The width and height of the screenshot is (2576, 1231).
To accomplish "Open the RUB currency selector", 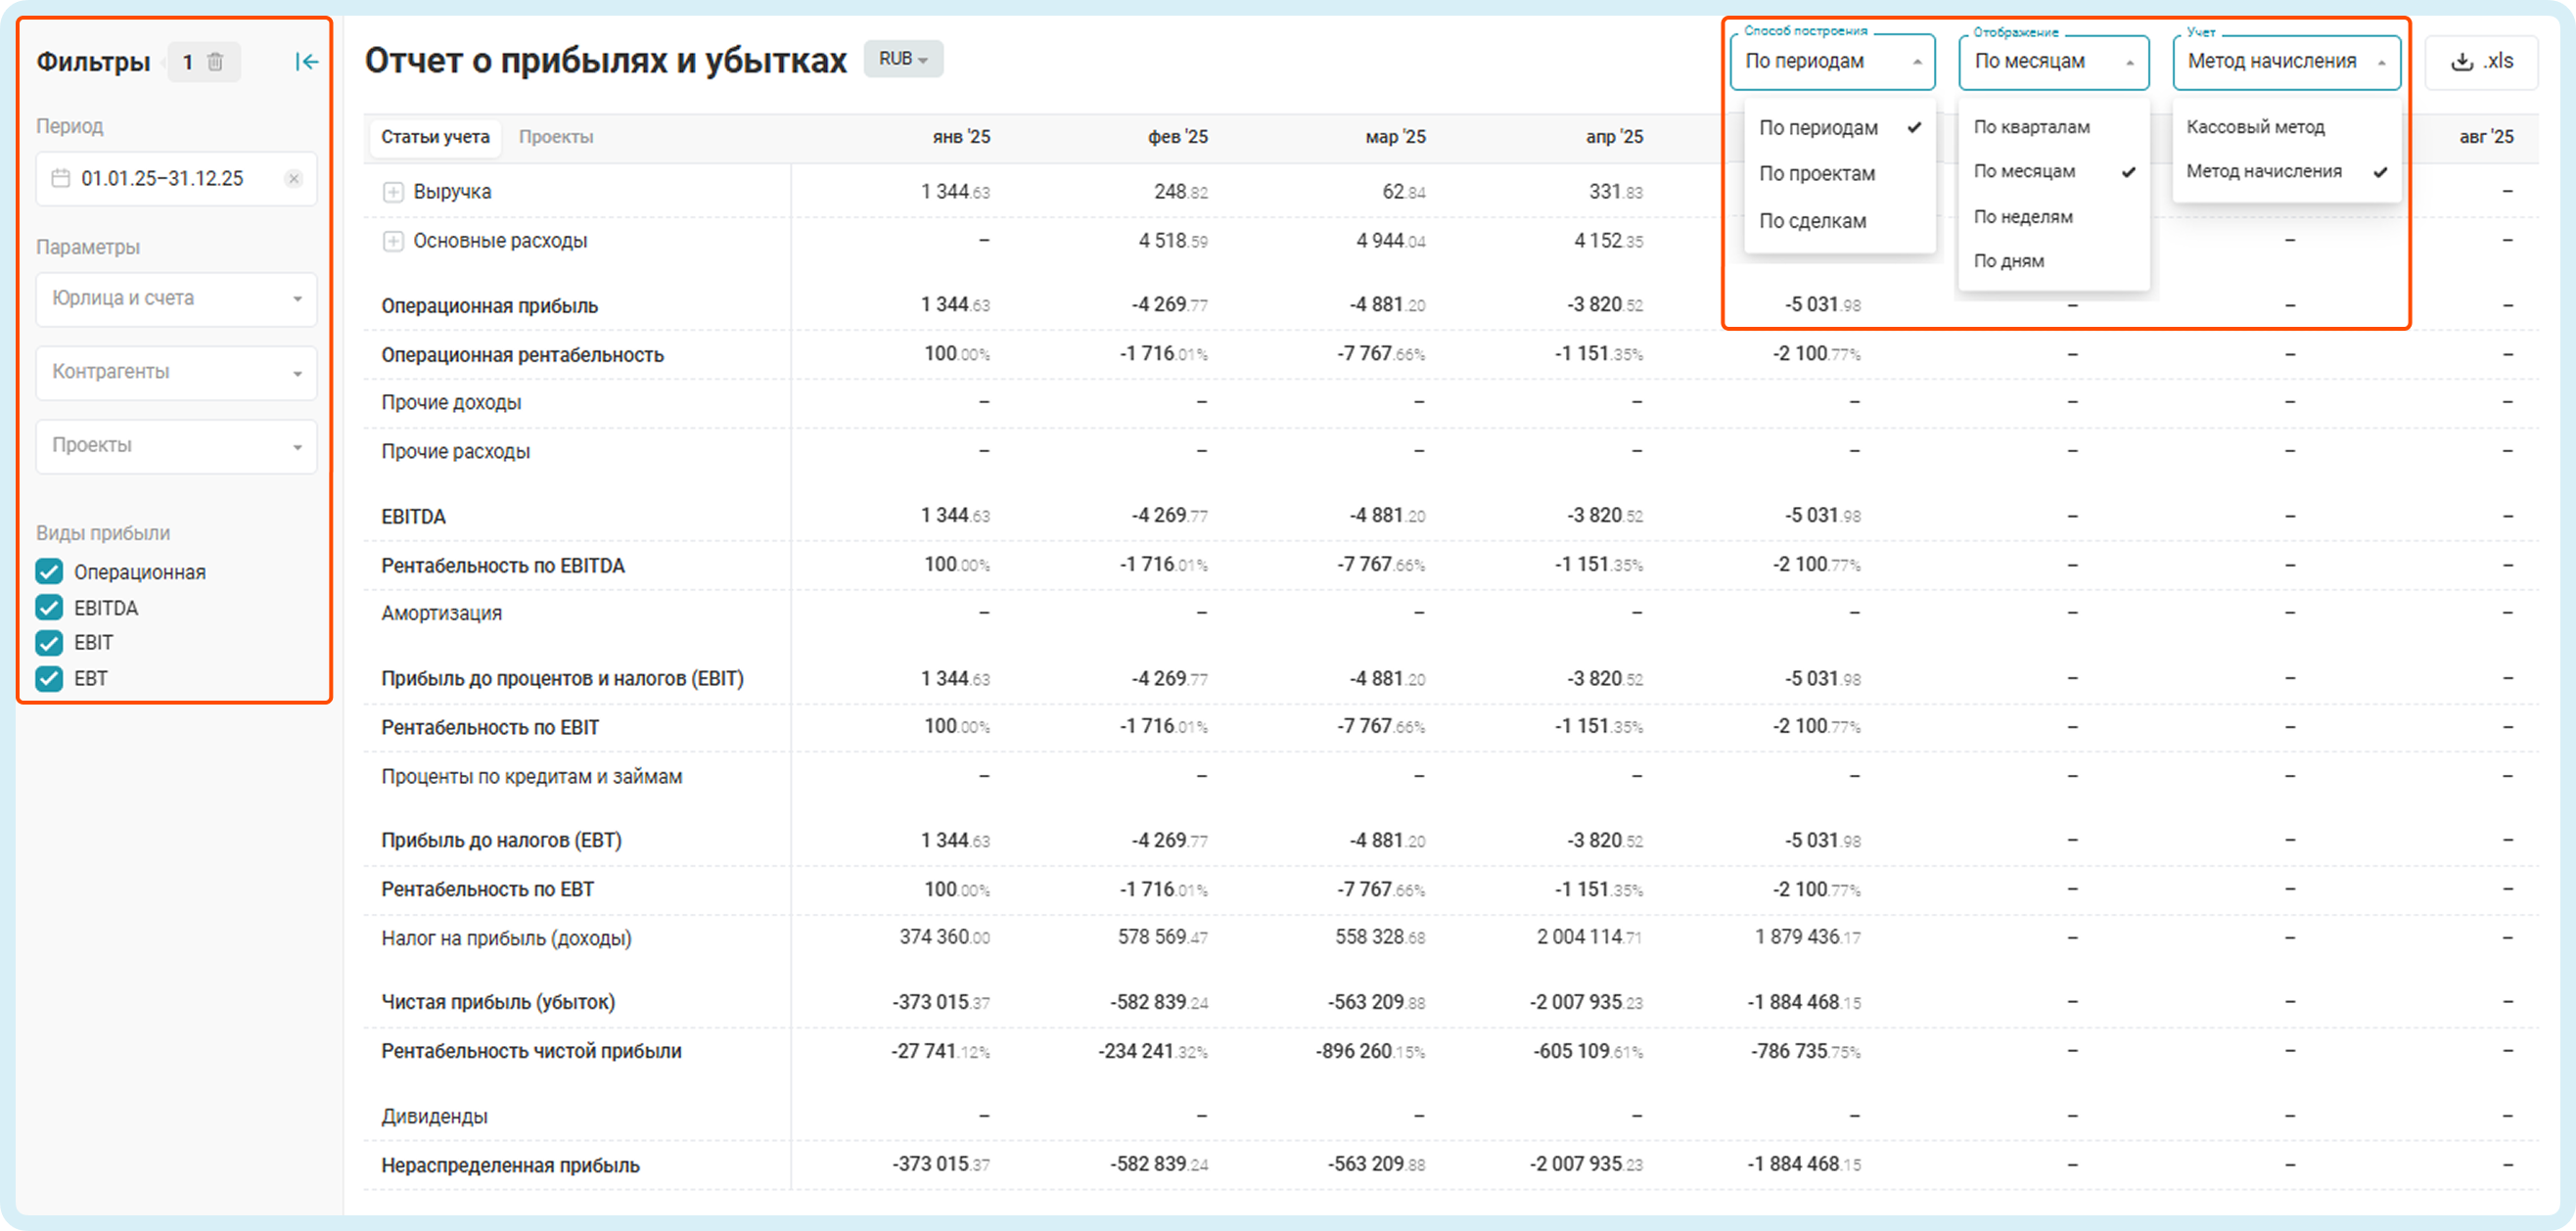I will (902, 59).
